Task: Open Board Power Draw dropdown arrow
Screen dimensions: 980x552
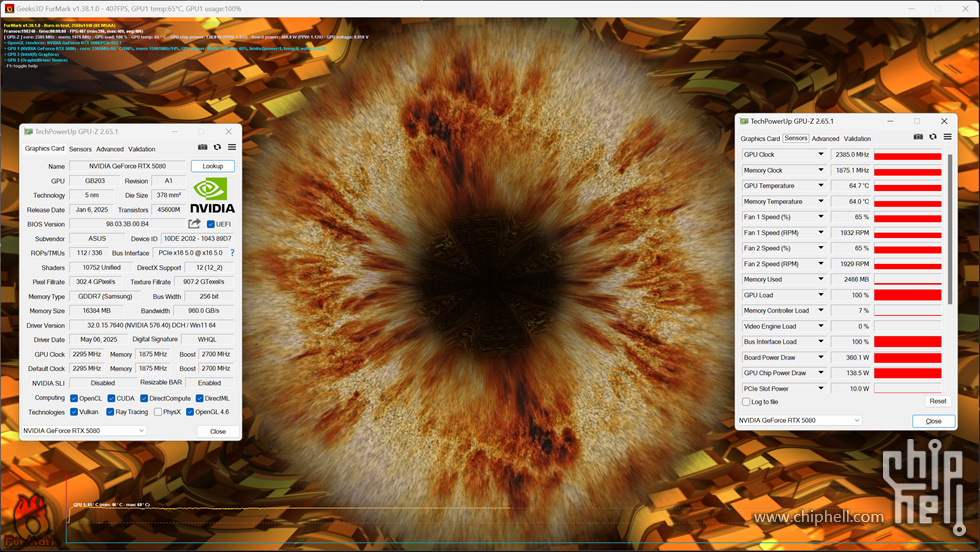Action: click(x=821, y=357)
